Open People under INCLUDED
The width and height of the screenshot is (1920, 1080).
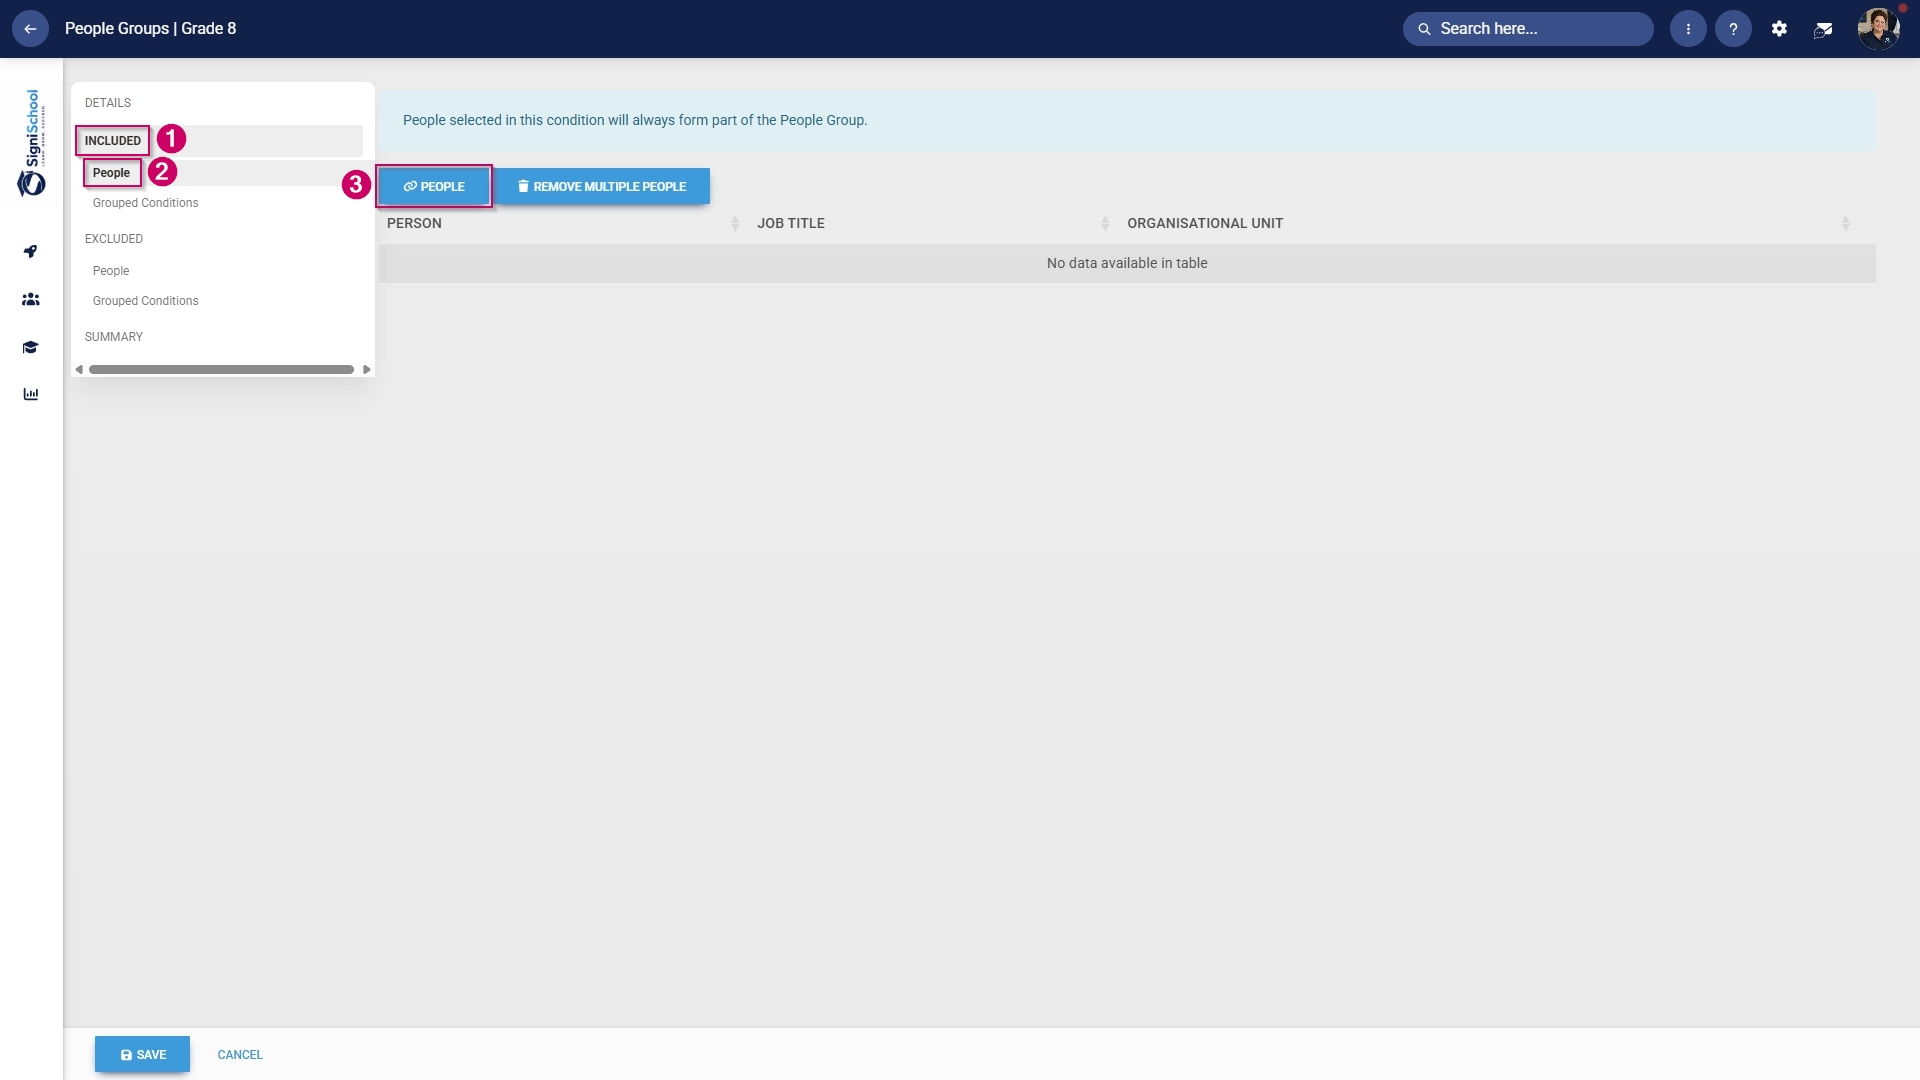pos(111,173)
